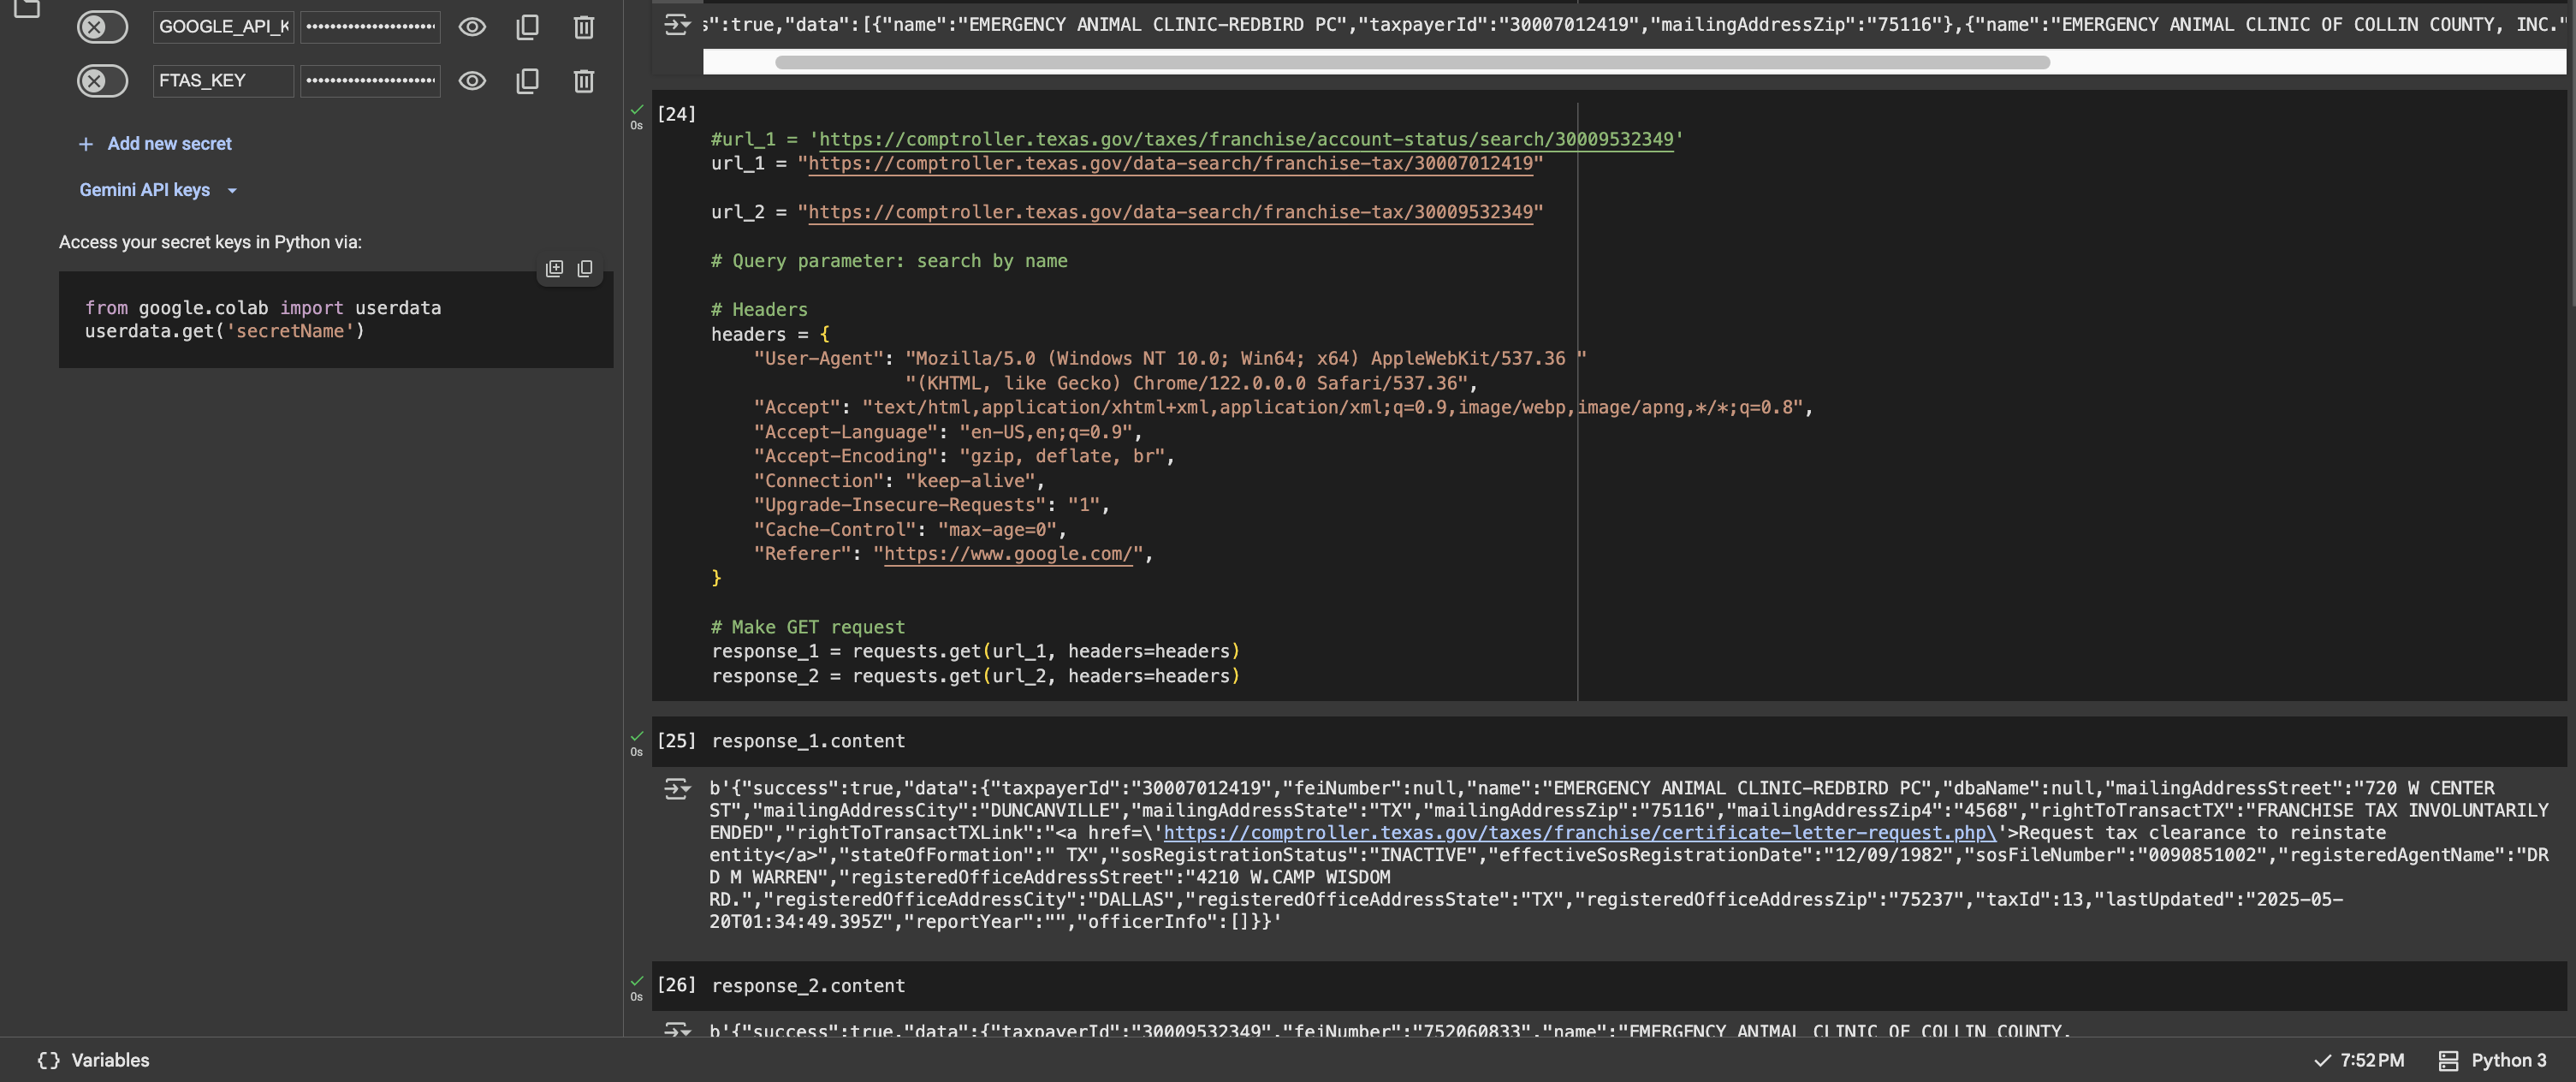Show GOOGLE_API_KEY secret value with eye icon
This screenshot has height=1082, width=2576.
tap(472, 27)
